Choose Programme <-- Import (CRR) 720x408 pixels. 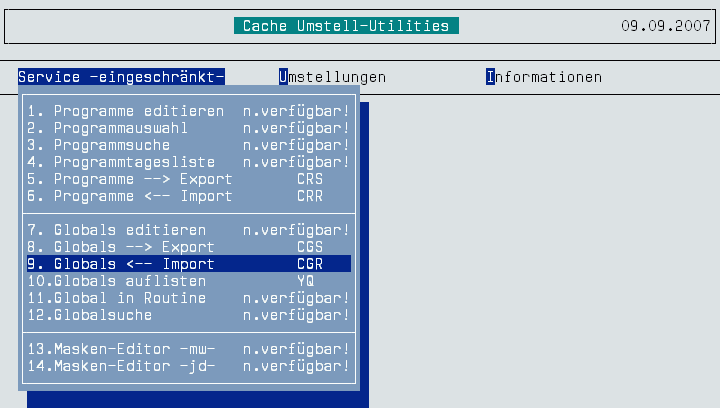(x=189, y=196)
